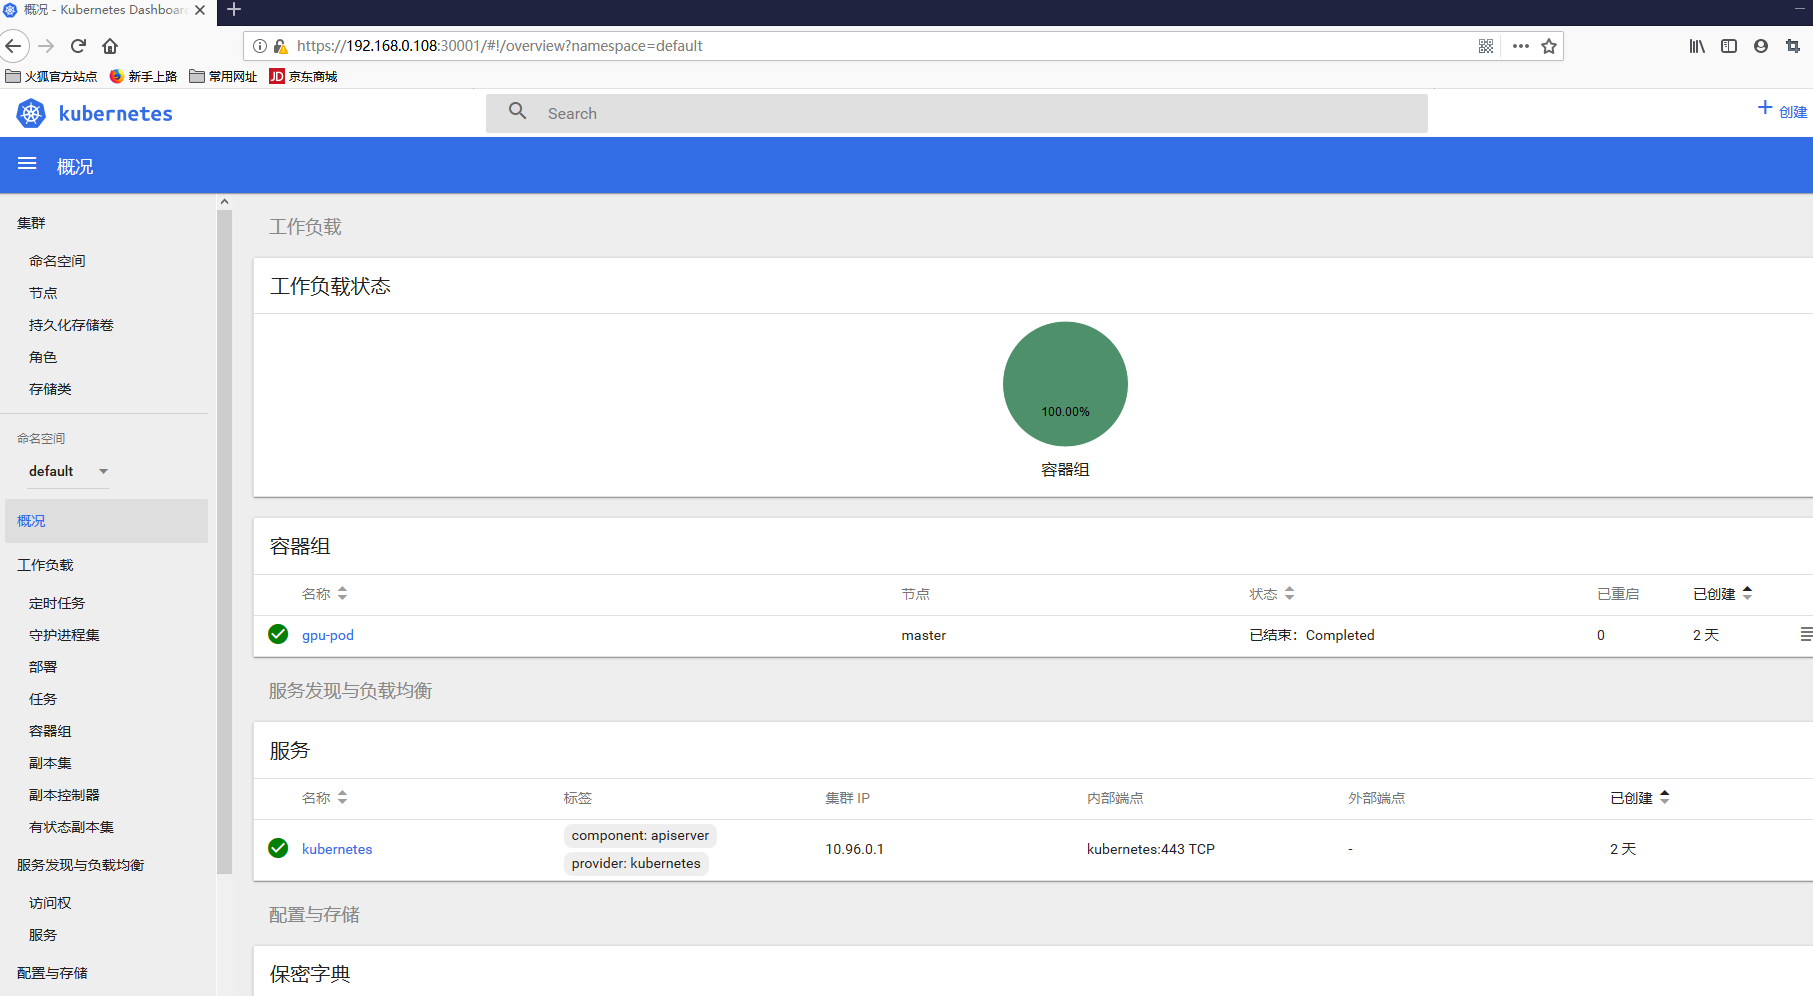The width and height of the screenshot is (1813, 996).
Task: Open 副本控制器 in sidebar
Action: click(64, 795)
